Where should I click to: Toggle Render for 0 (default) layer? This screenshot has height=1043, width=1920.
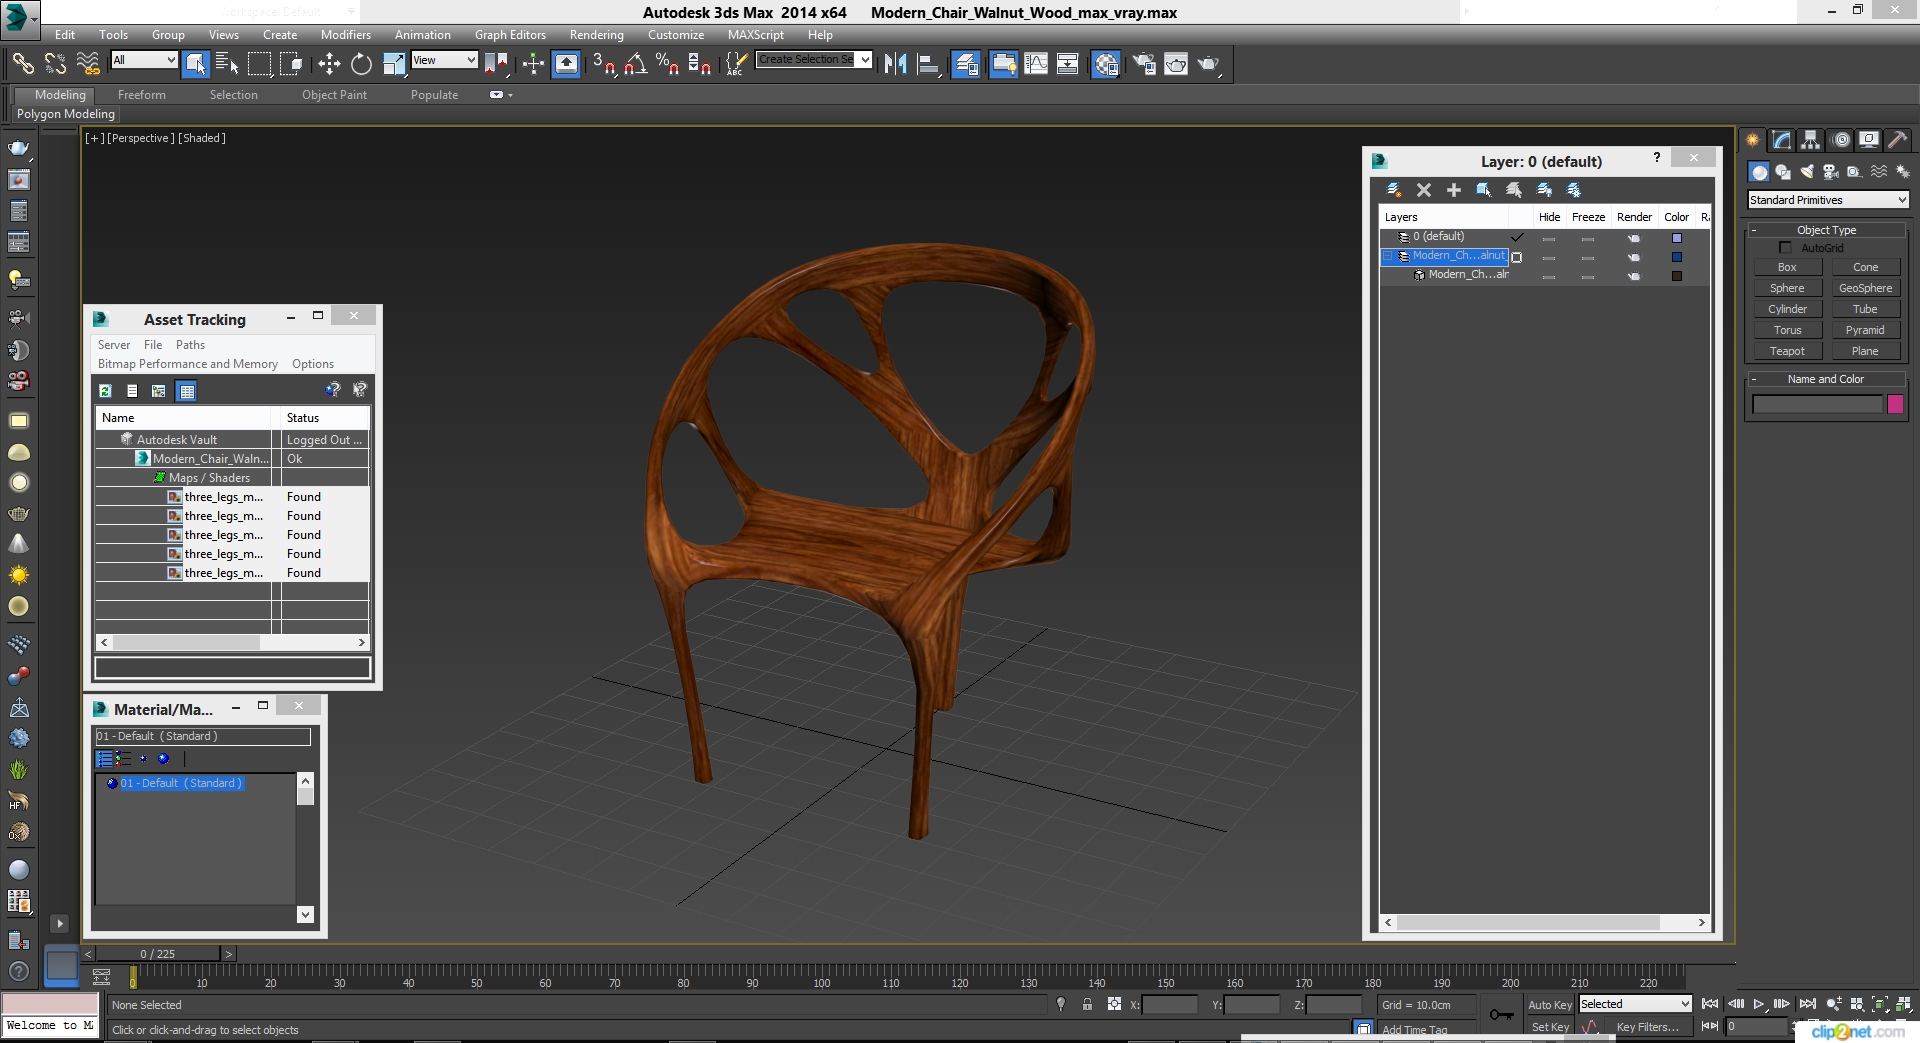pos(1633,238)
